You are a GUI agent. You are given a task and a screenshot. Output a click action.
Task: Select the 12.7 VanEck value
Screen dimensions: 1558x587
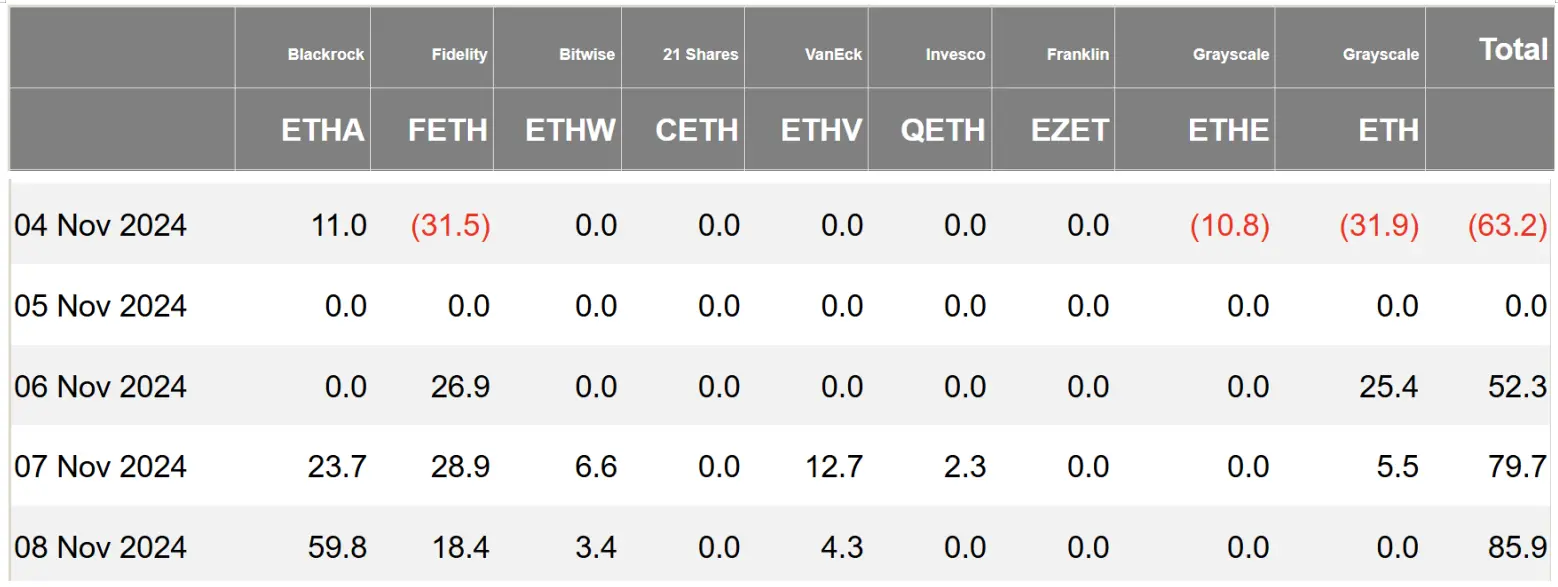tap(835, 467)
